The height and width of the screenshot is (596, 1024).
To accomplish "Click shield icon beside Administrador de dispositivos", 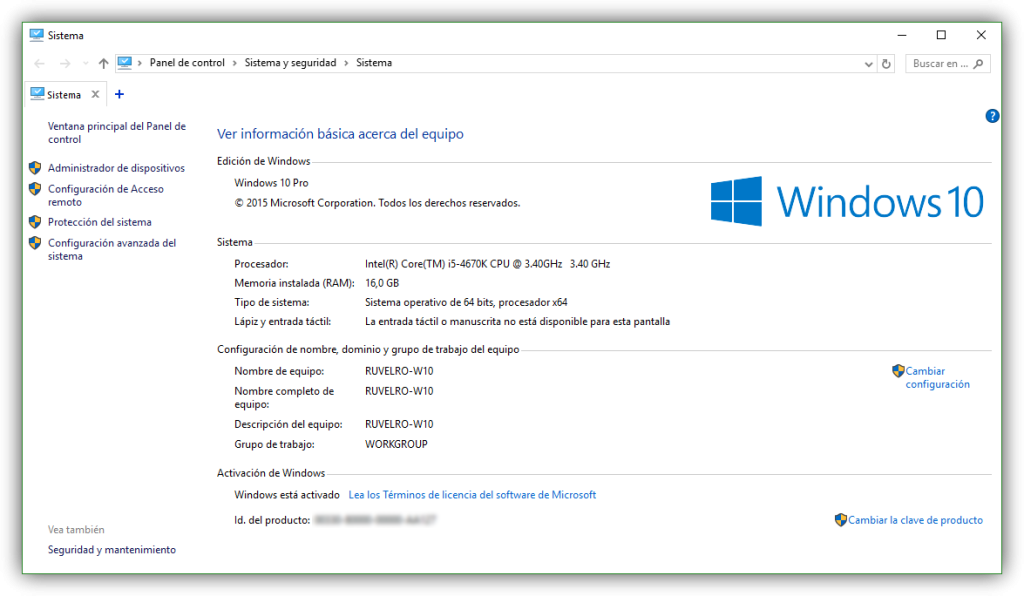I will (35, 168).
